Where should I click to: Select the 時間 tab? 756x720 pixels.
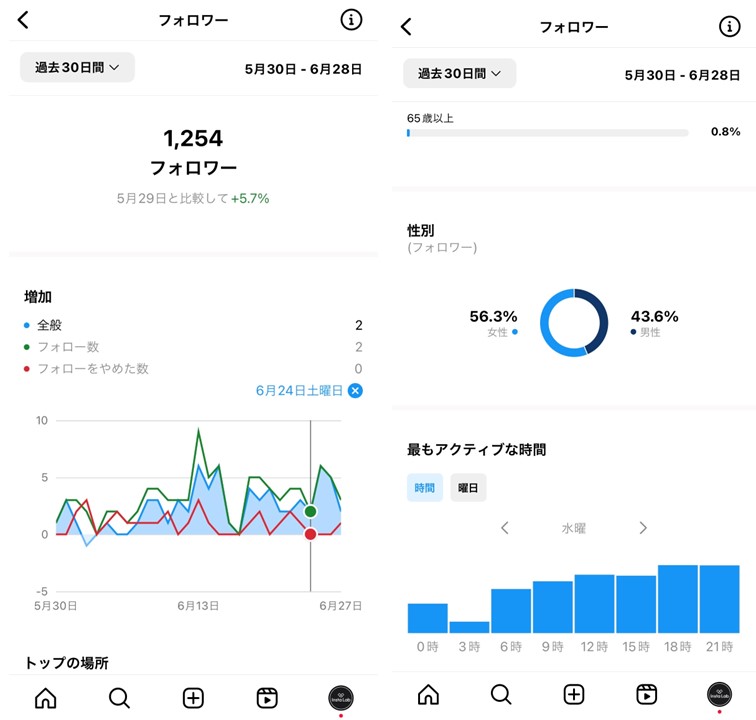(x=425, y=488)
